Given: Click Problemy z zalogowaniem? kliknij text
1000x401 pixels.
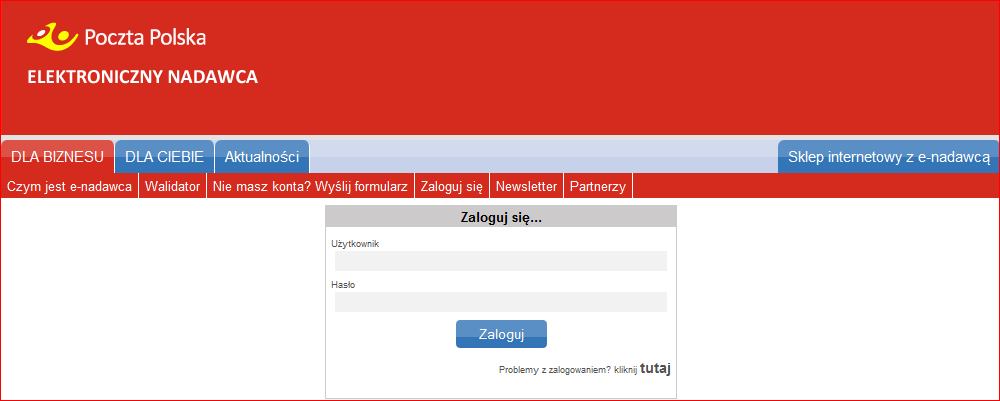Looking at the screenshot, I should pyautogui.click(x=568, y=370).
